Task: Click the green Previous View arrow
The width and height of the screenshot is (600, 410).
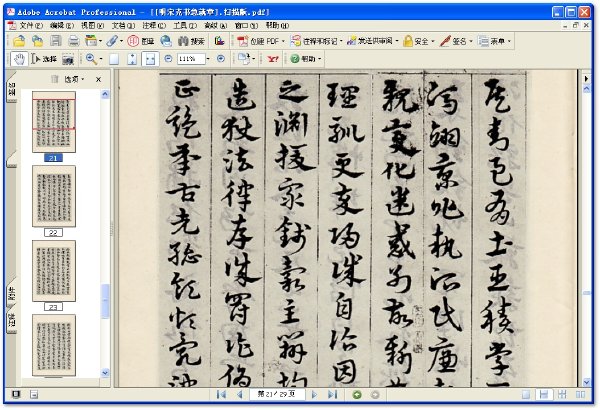Action: 357,394
